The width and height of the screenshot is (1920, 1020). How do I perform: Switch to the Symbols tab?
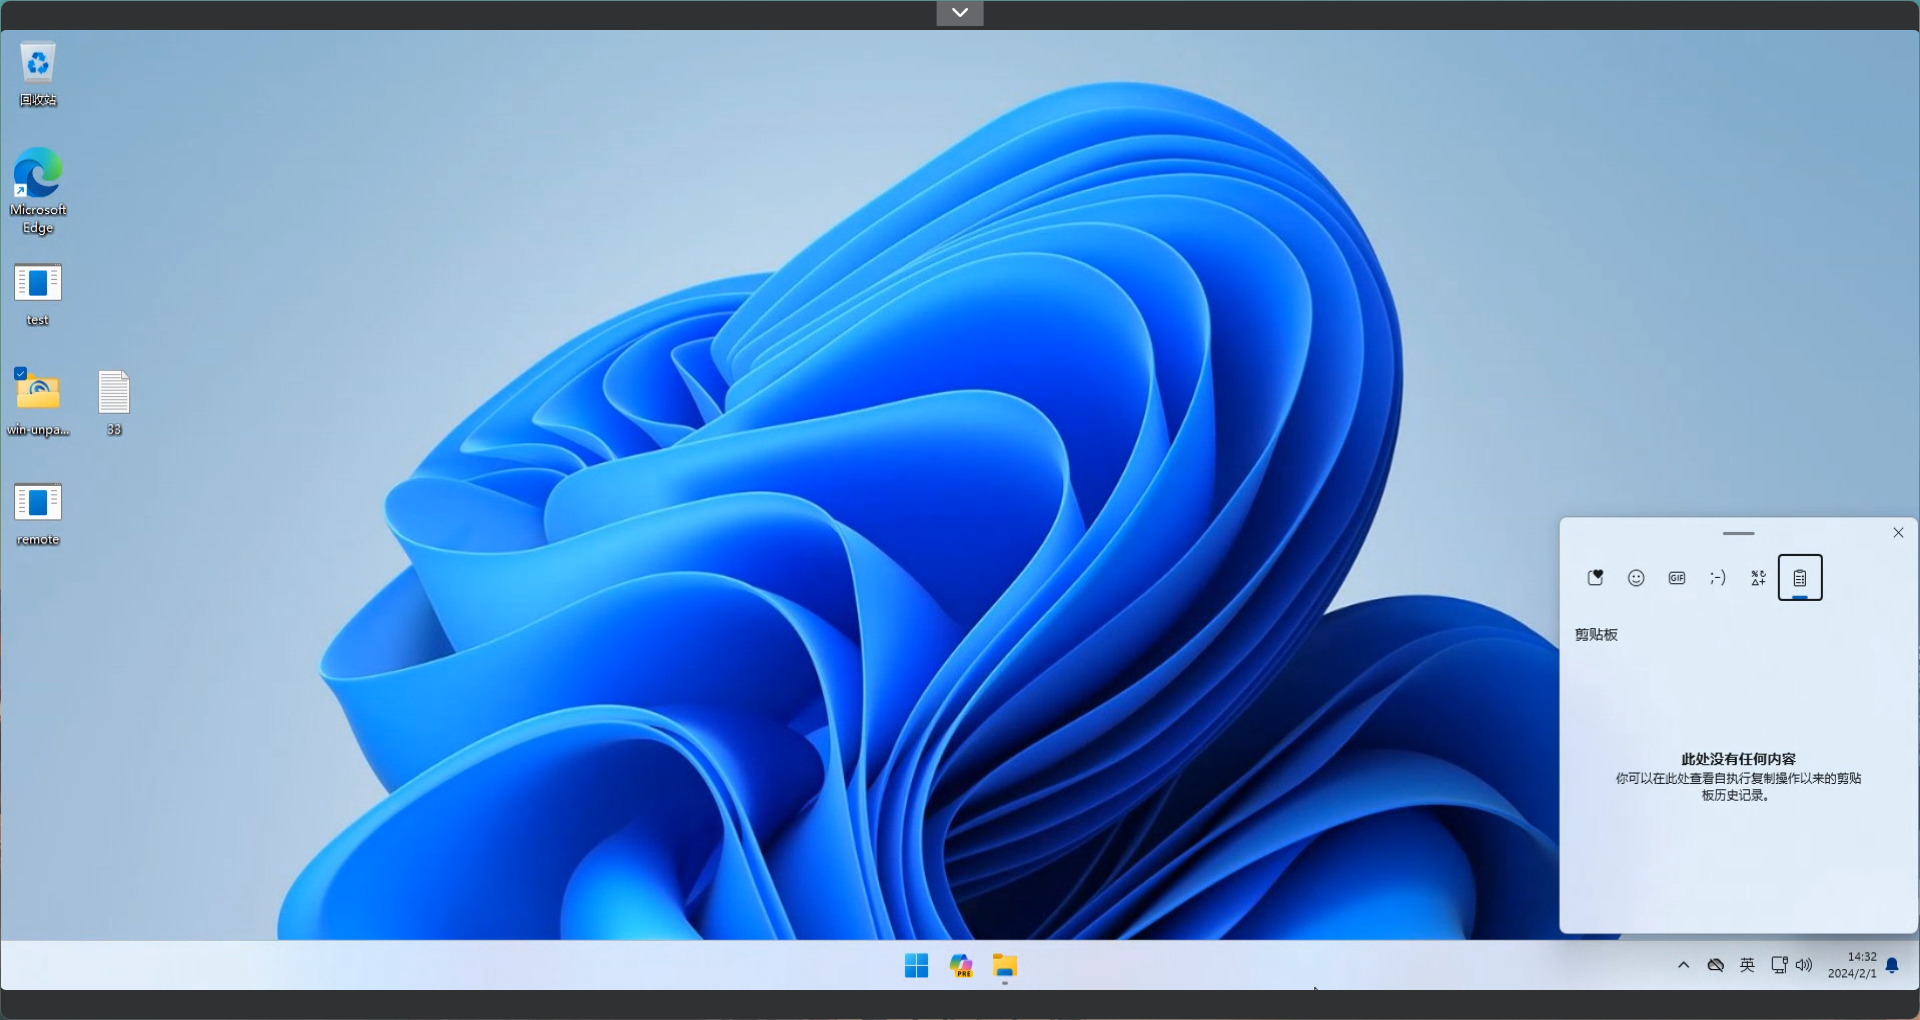pyautogui.click(x=1759, y=577)
